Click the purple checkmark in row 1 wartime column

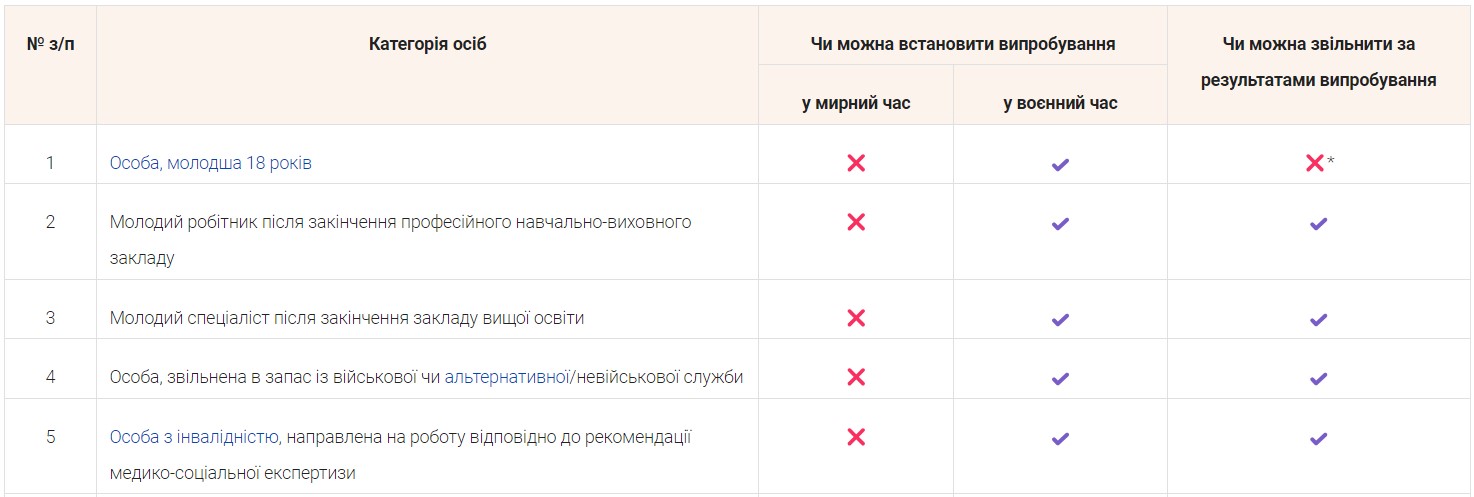point(1060,164)
